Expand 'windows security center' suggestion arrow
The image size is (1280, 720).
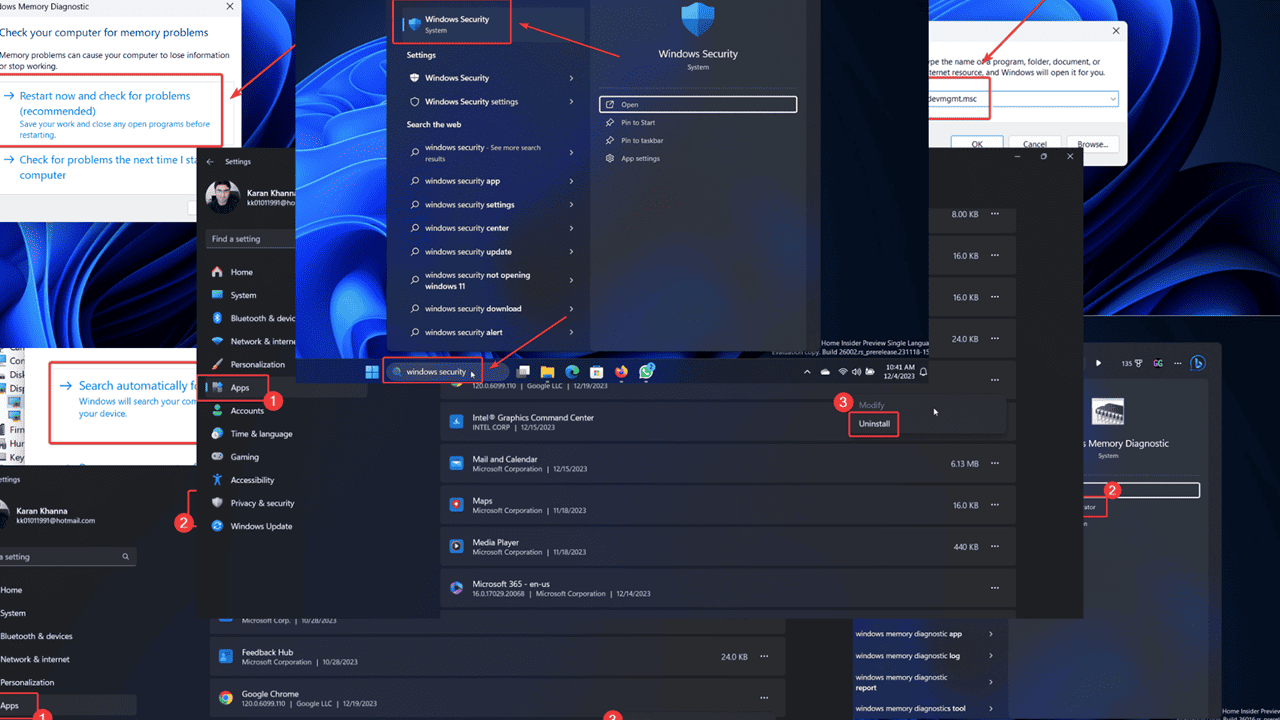(x=572, y=228)
